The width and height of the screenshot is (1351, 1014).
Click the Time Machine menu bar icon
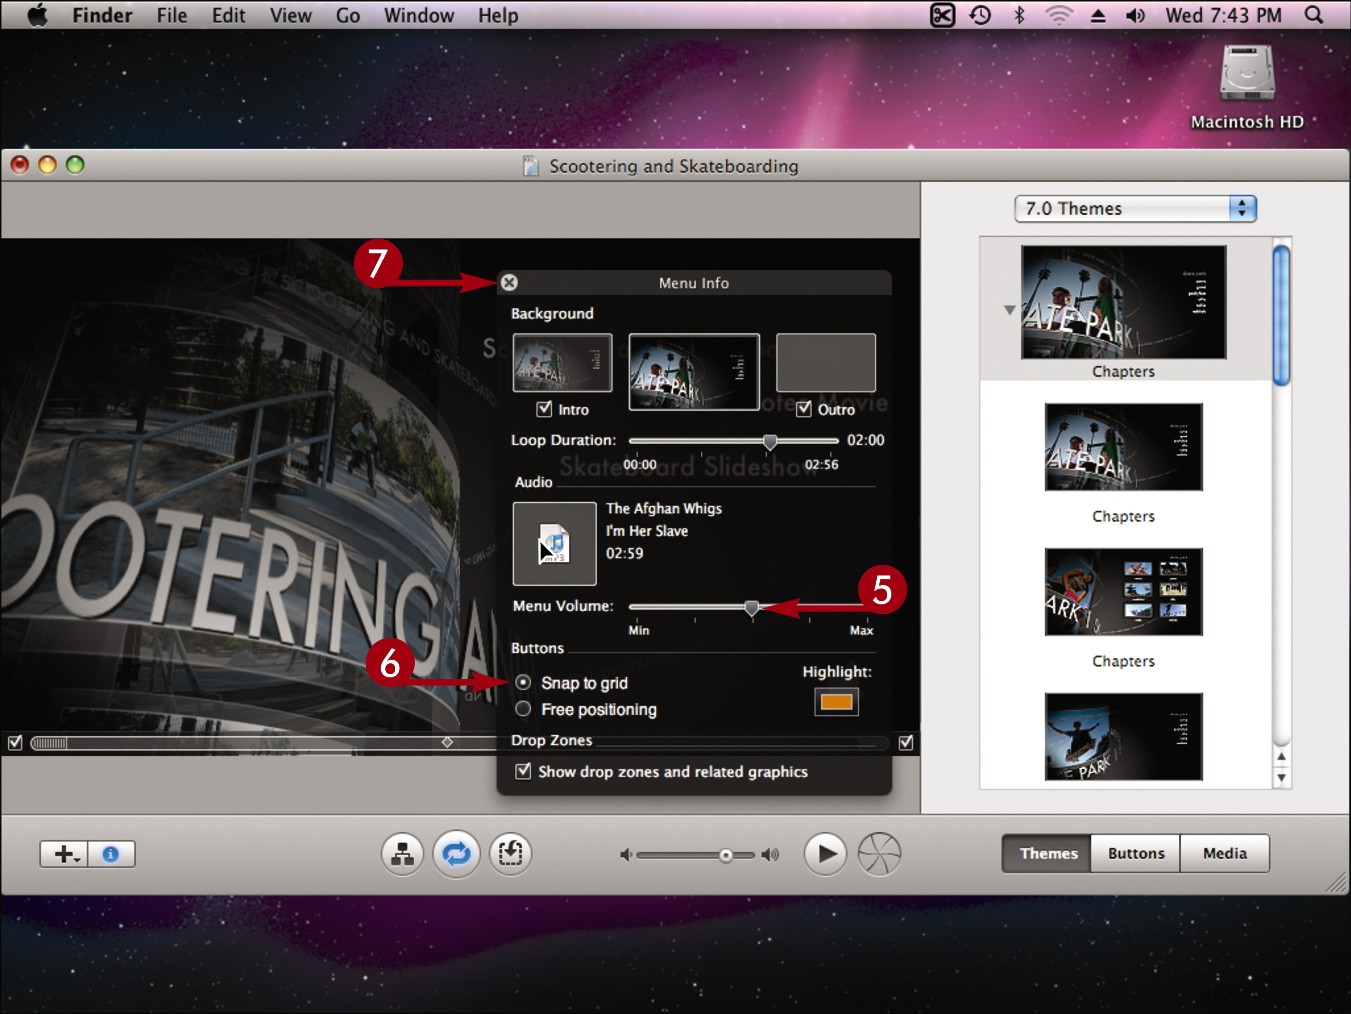[981, 15]
